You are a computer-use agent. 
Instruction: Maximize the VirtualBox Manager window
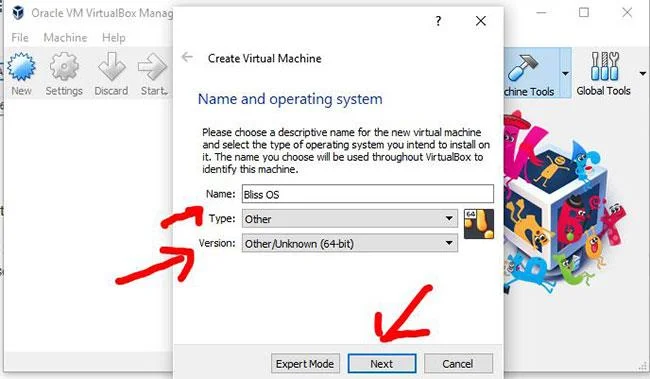[x=584, y=12]
